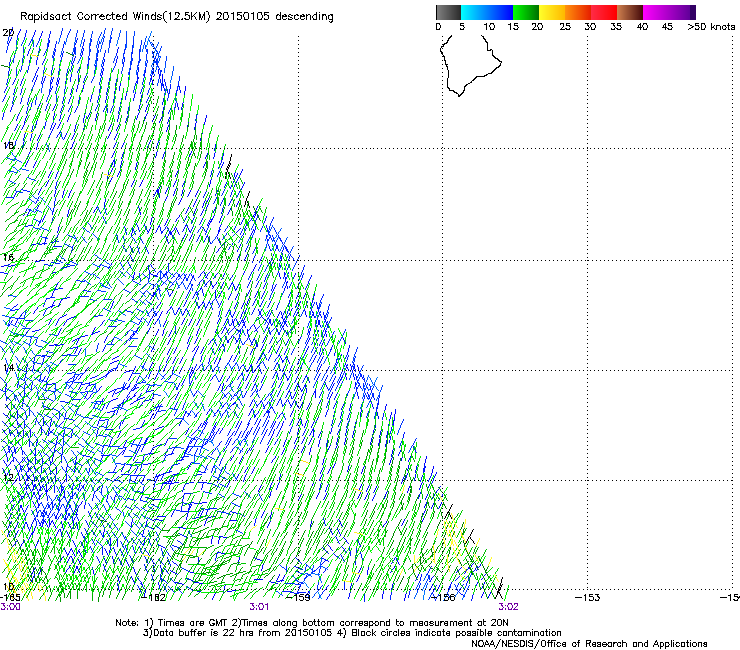Image resolution: width=740 pixels, height=650 pixels.
Task: Click the dark purple 45-50 knots legend swatch
Action: [682, 12]
